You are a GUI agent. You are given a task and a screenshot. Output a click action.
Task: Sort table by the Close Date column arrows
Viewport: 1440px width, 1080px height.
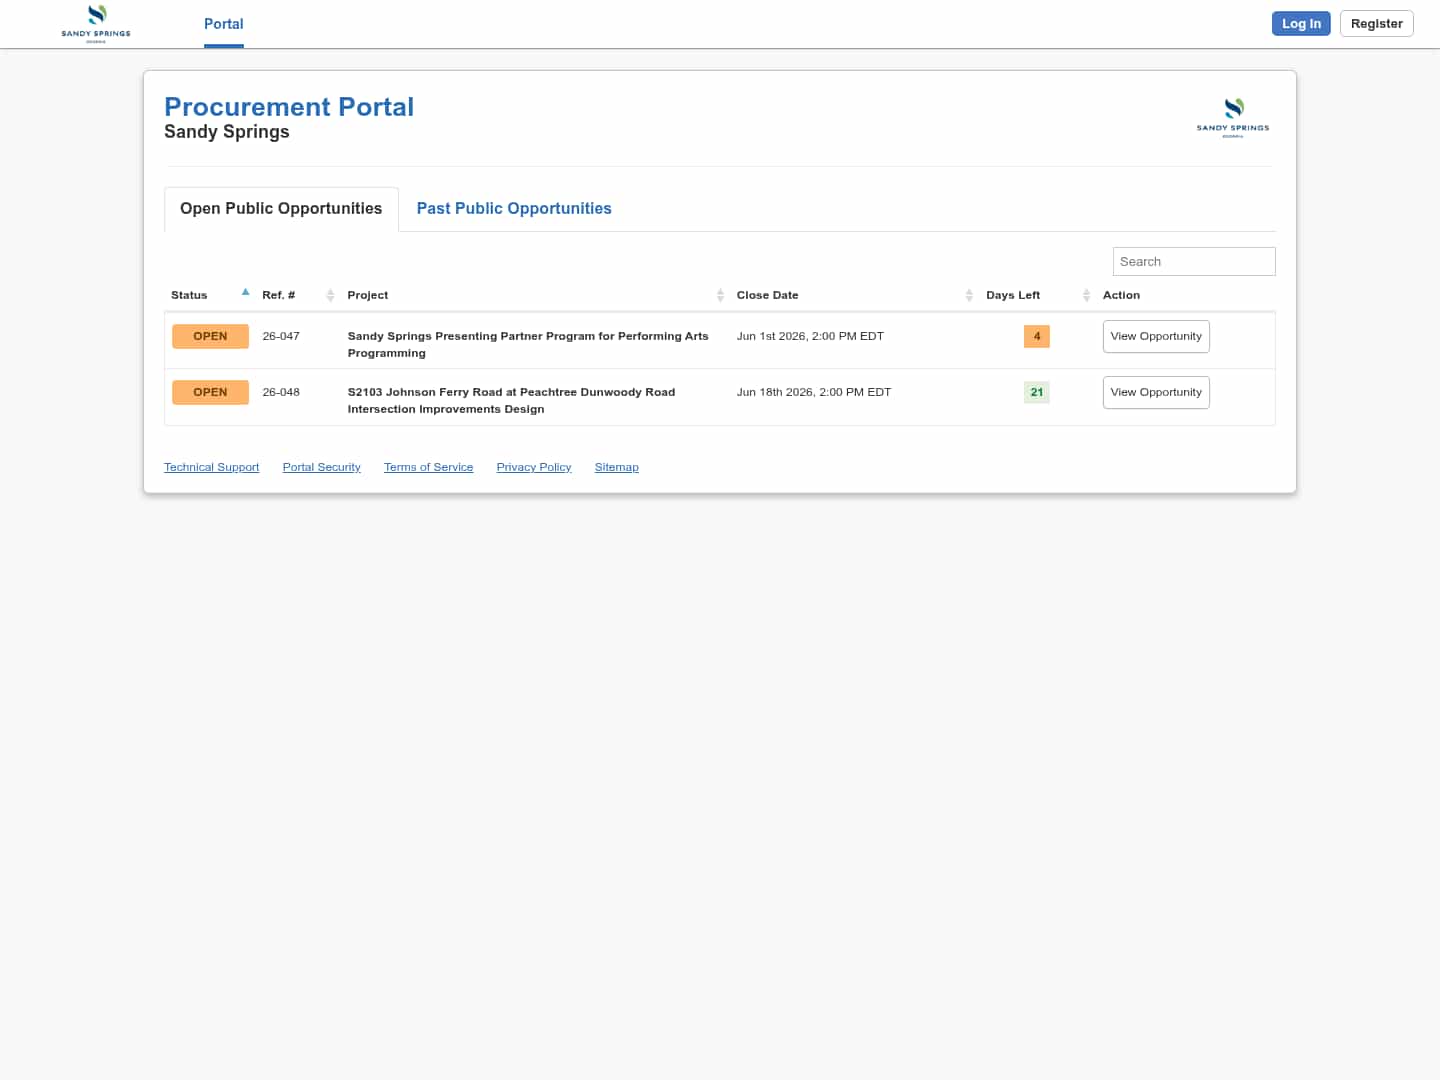point(969,295)
